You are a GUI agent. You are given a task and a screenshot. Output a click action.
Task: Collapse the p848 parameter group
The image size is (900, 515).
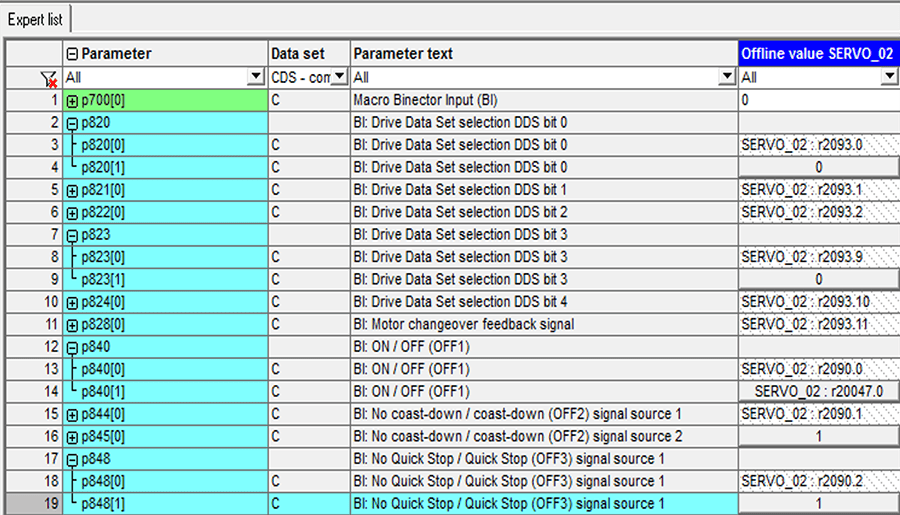72,459
